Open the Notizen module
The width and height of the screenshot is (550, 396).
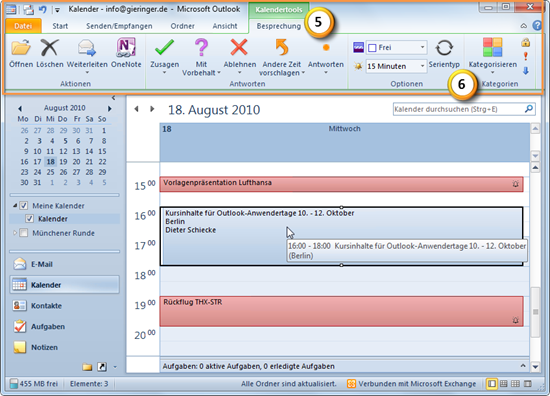[x=65, y=347]
